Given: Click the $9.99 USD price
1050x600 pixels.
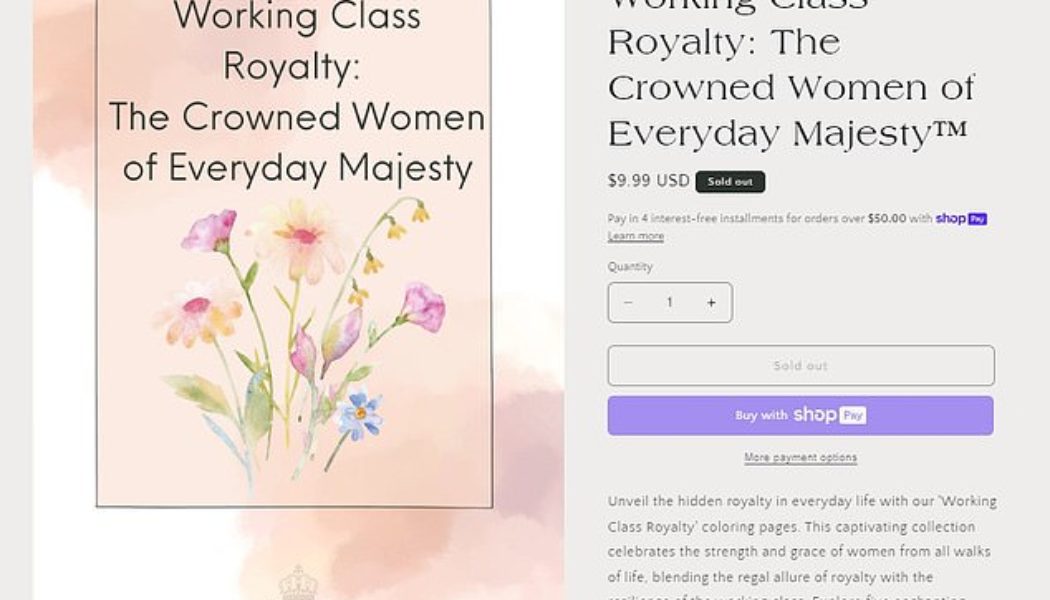Looking at the screenshot, I should 648,181.
